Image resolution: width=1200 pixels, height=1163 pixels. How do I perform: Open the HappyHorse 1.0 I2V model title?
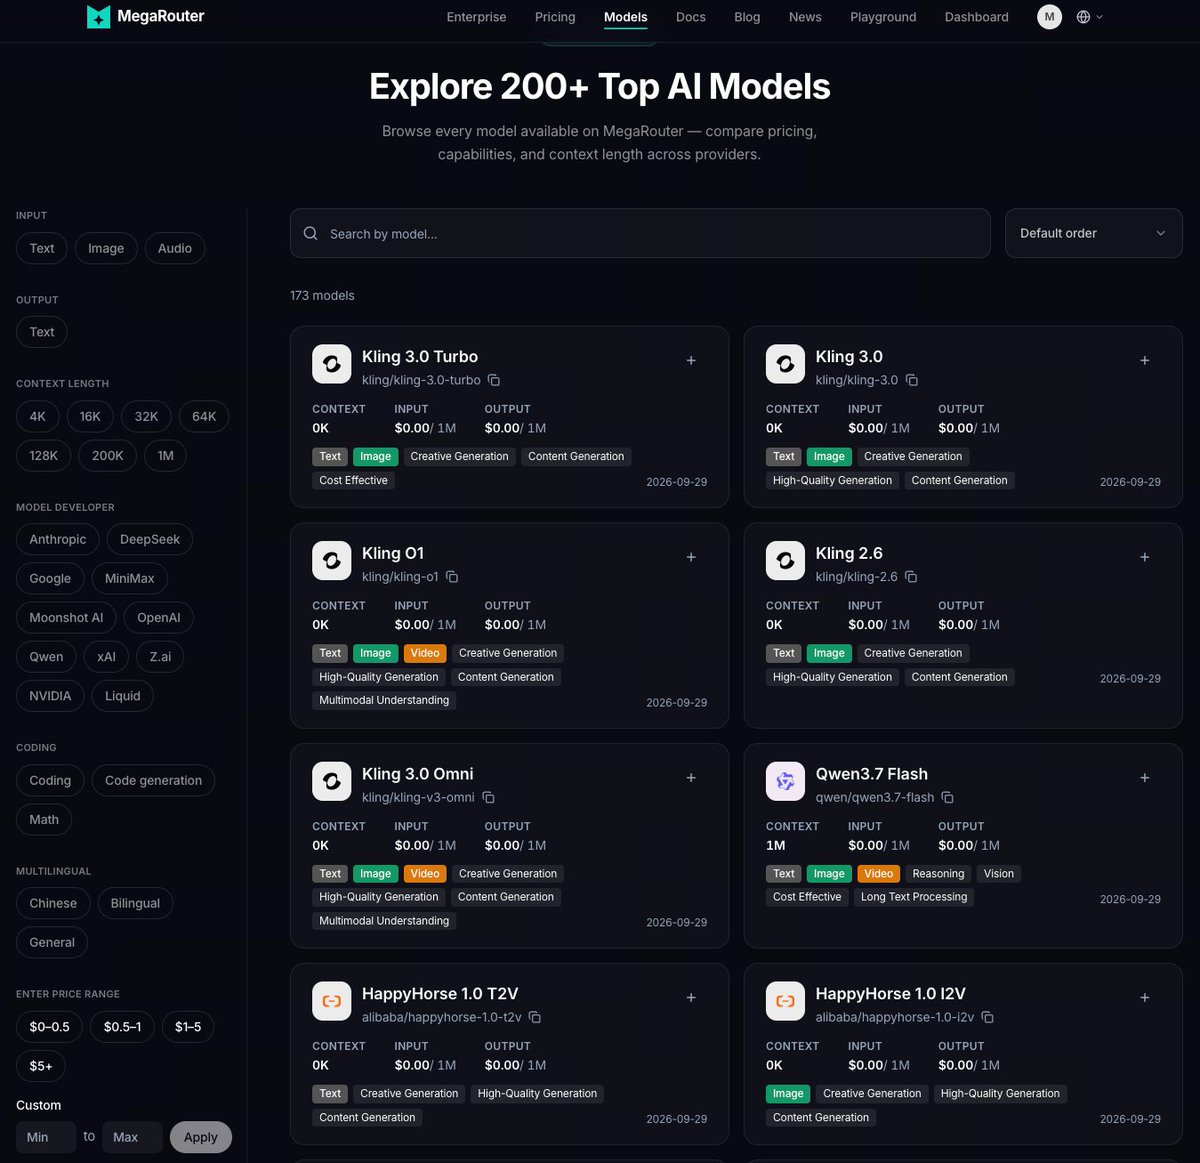coord(891,994)
